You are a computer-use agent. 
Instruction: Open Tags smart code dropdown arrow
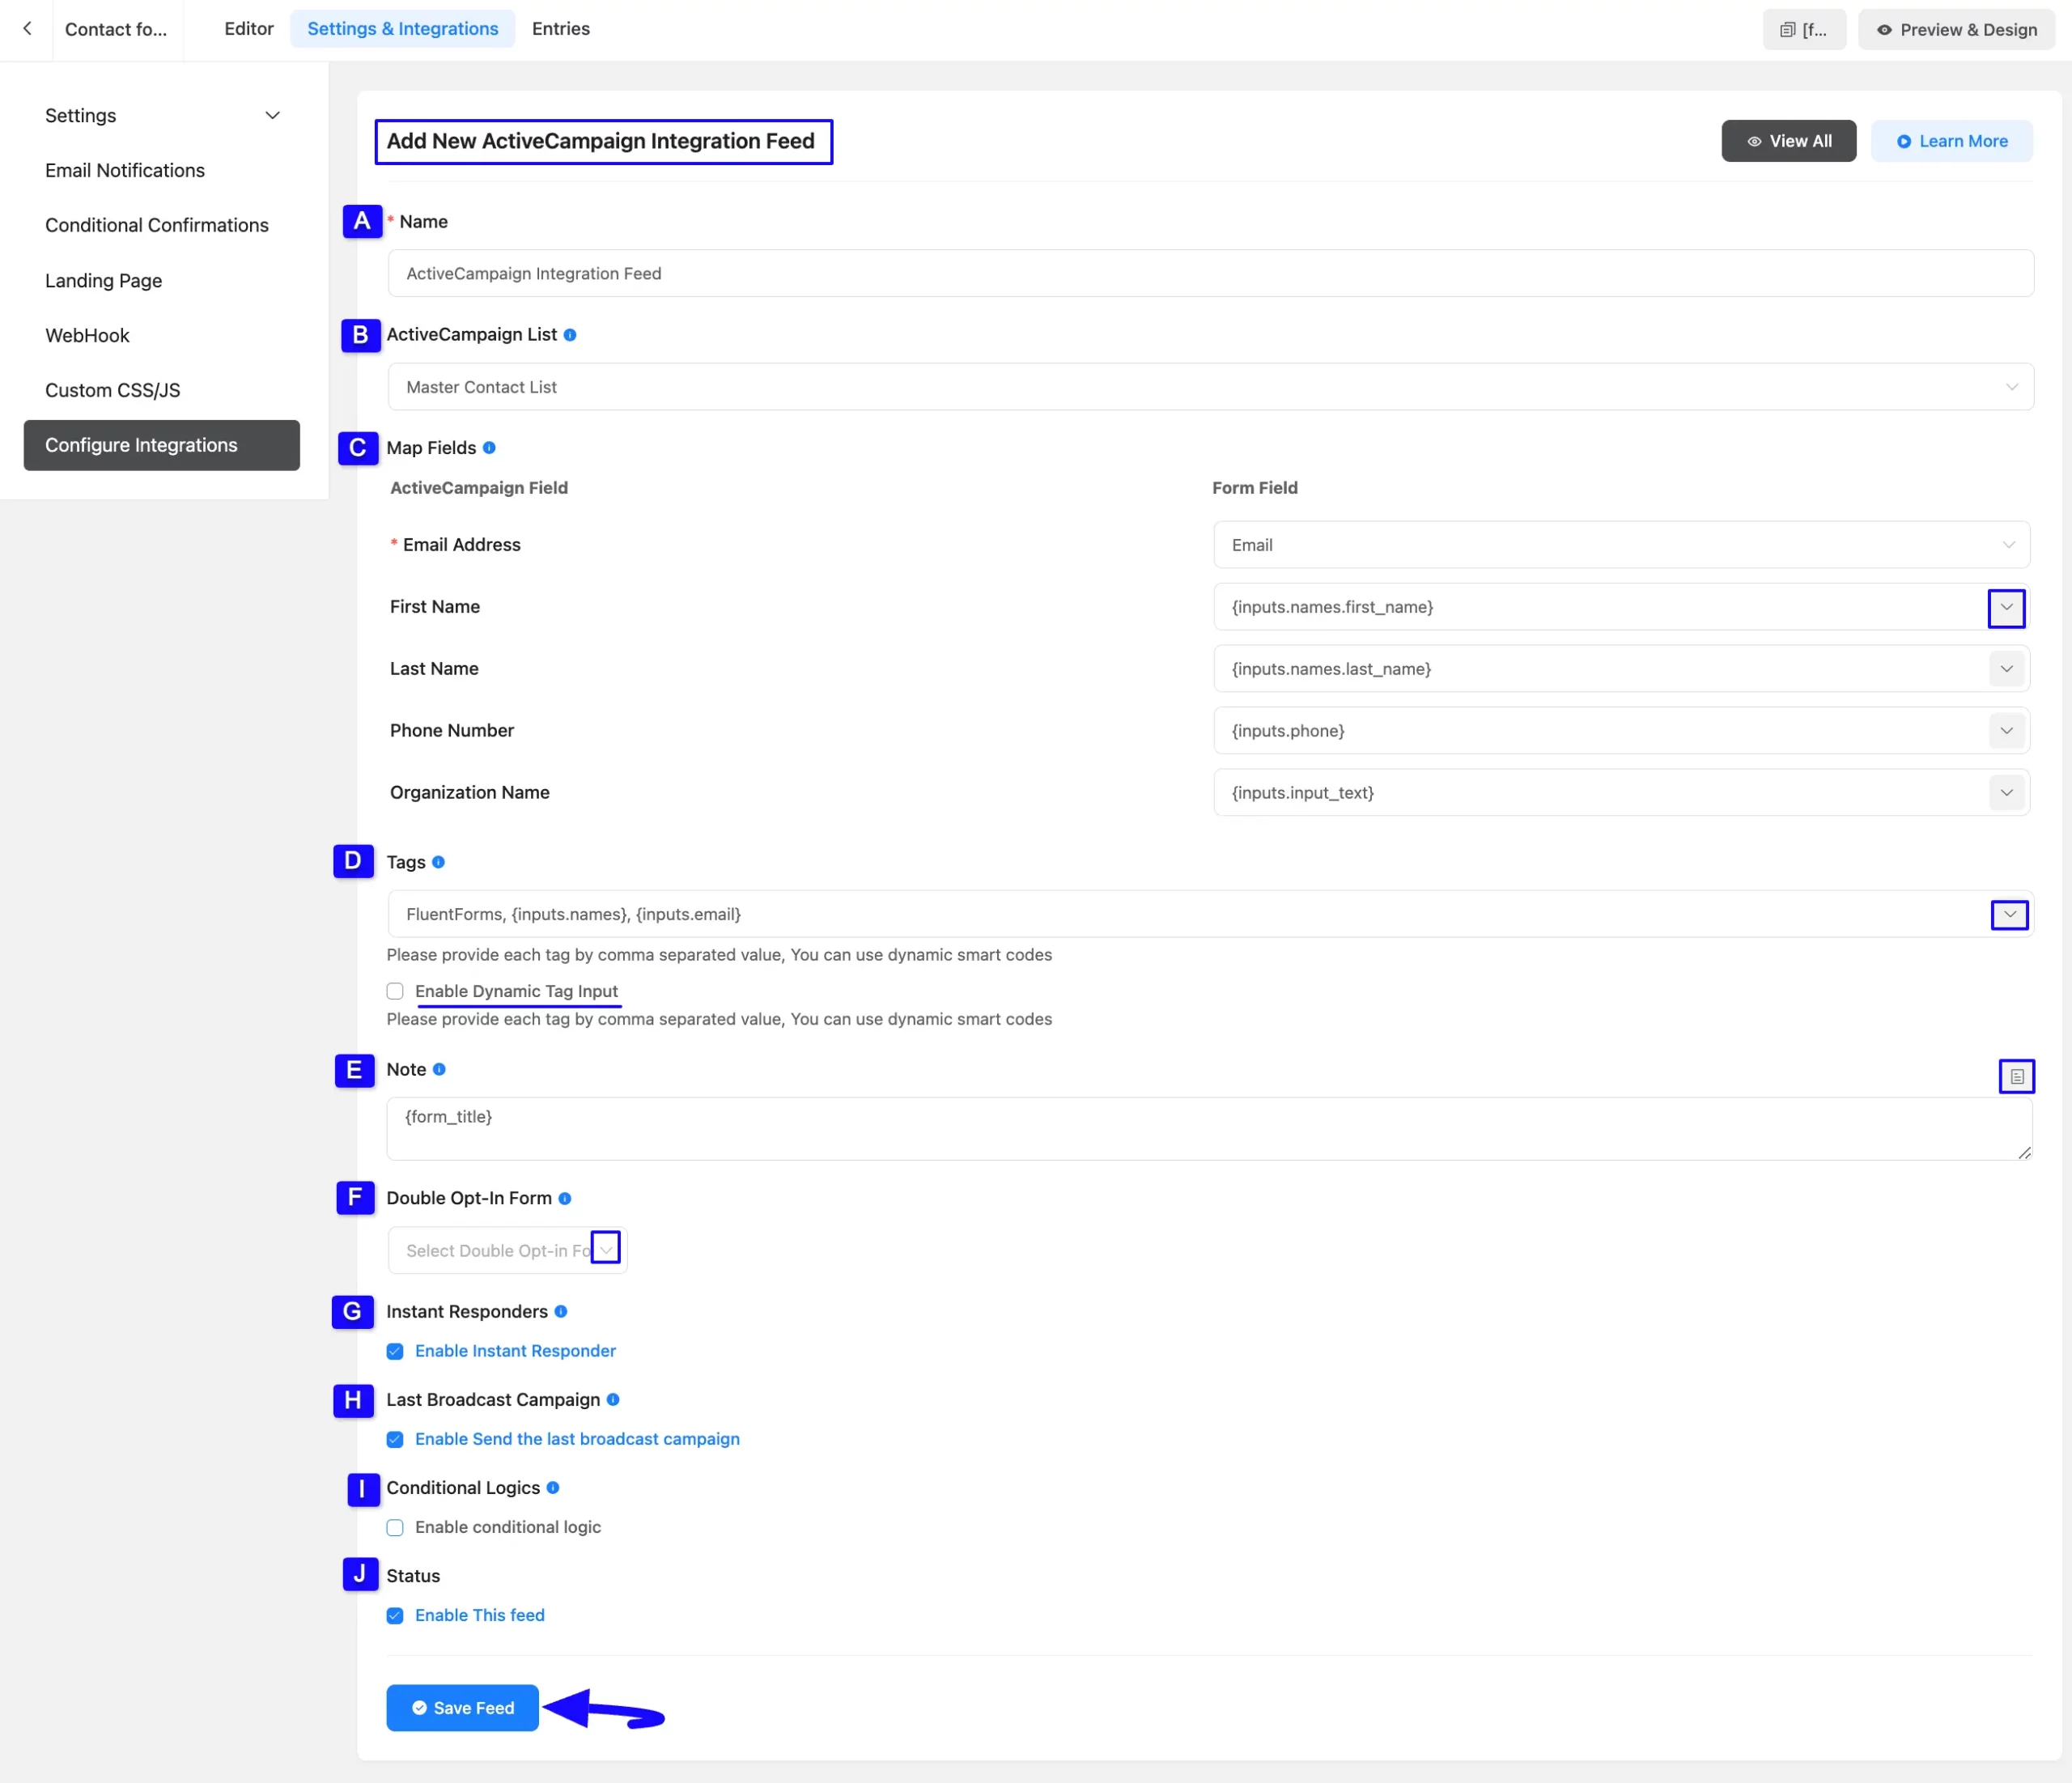(x=2009, y=914)
